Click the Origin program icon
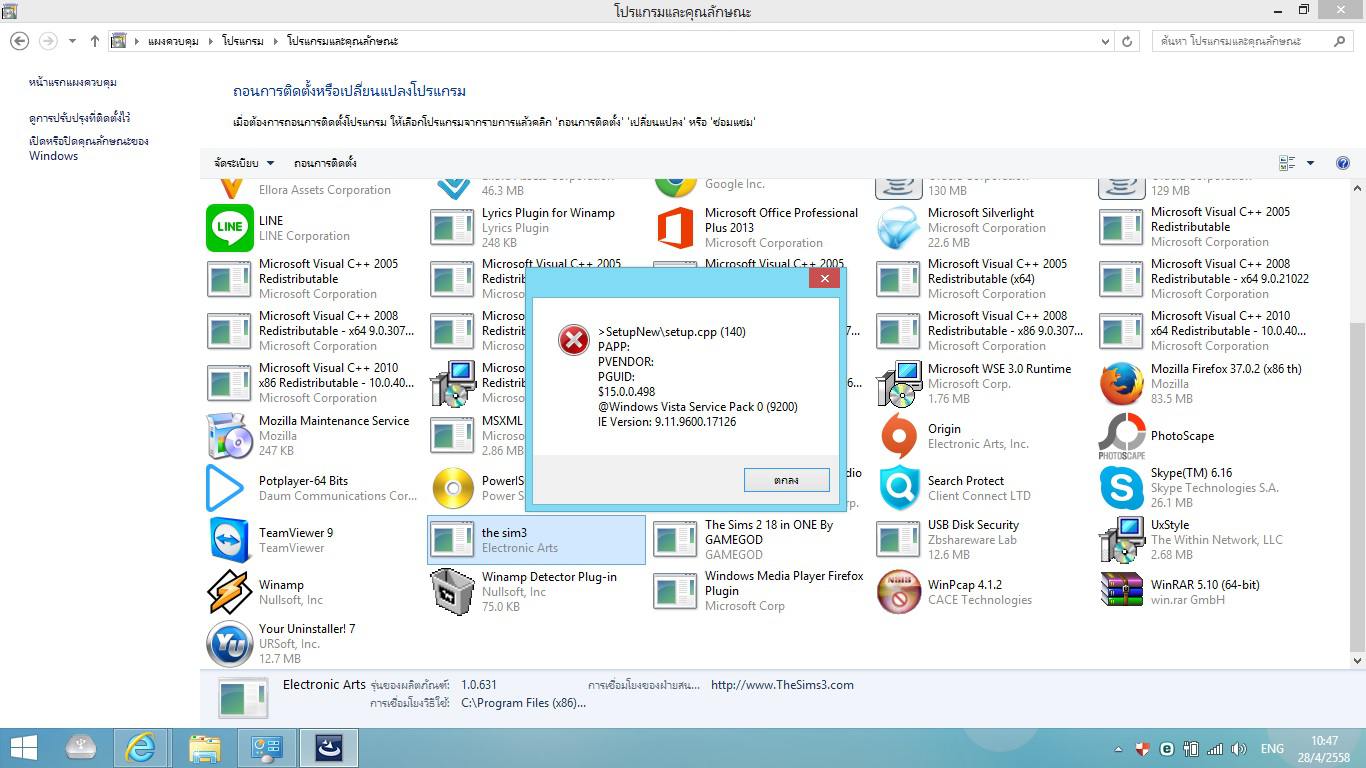Screen dimensions: 1366x768 (x=898, y=436)
